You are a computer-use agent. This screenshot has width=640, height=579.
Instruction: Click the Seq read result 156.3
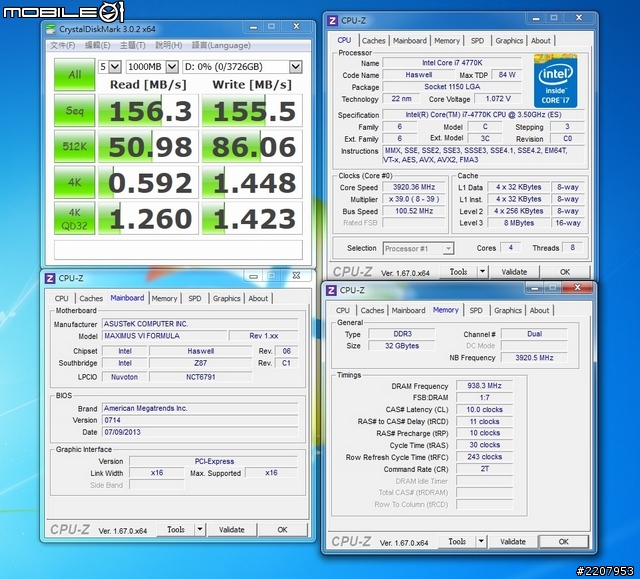pyautogui.click(x=149, y=111)
